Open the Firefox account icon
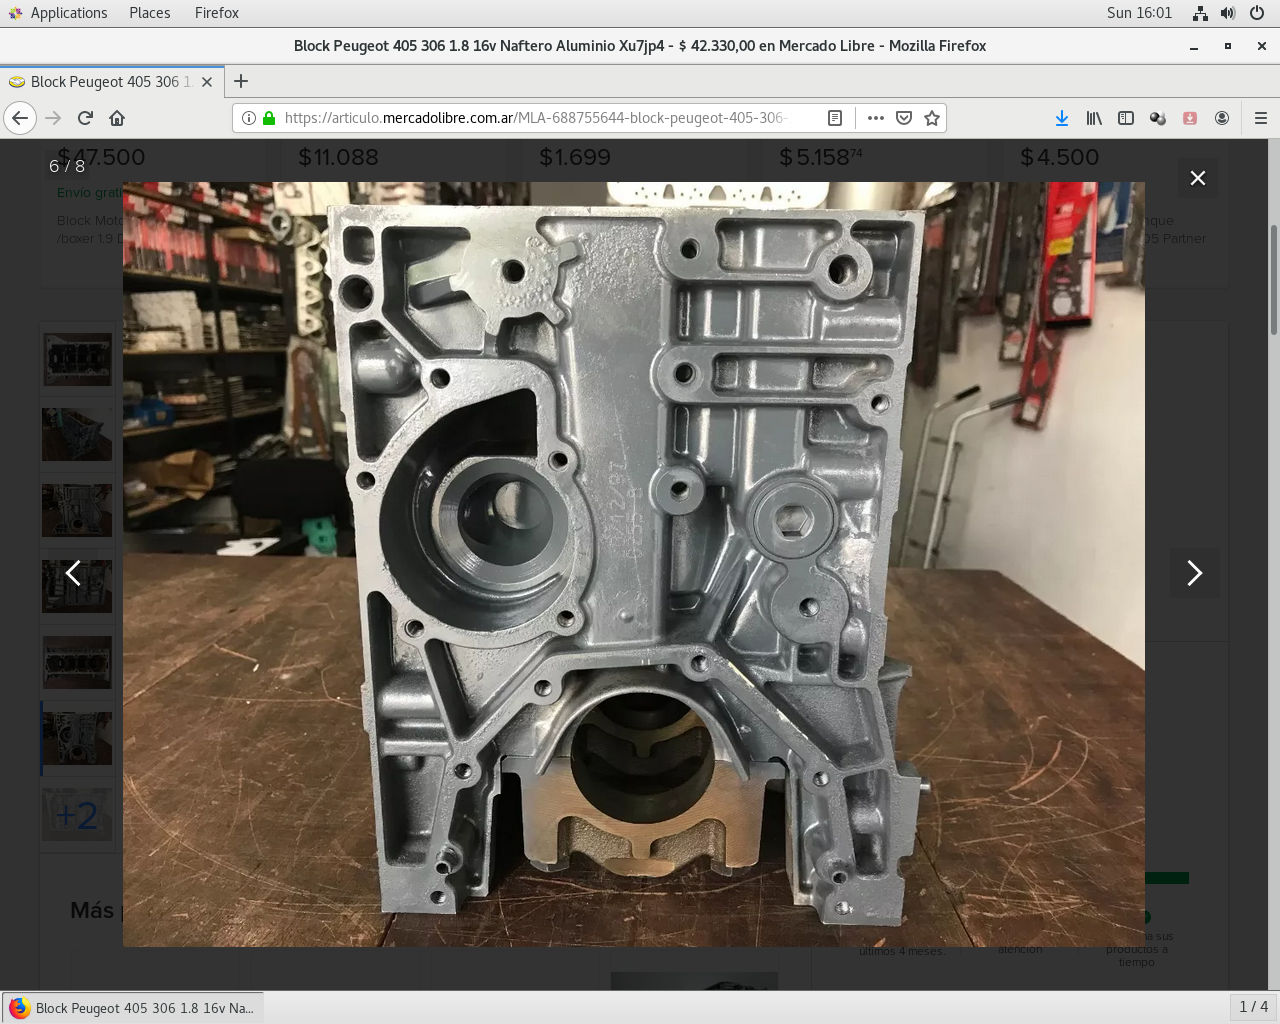 click(x=1222, y=118)
